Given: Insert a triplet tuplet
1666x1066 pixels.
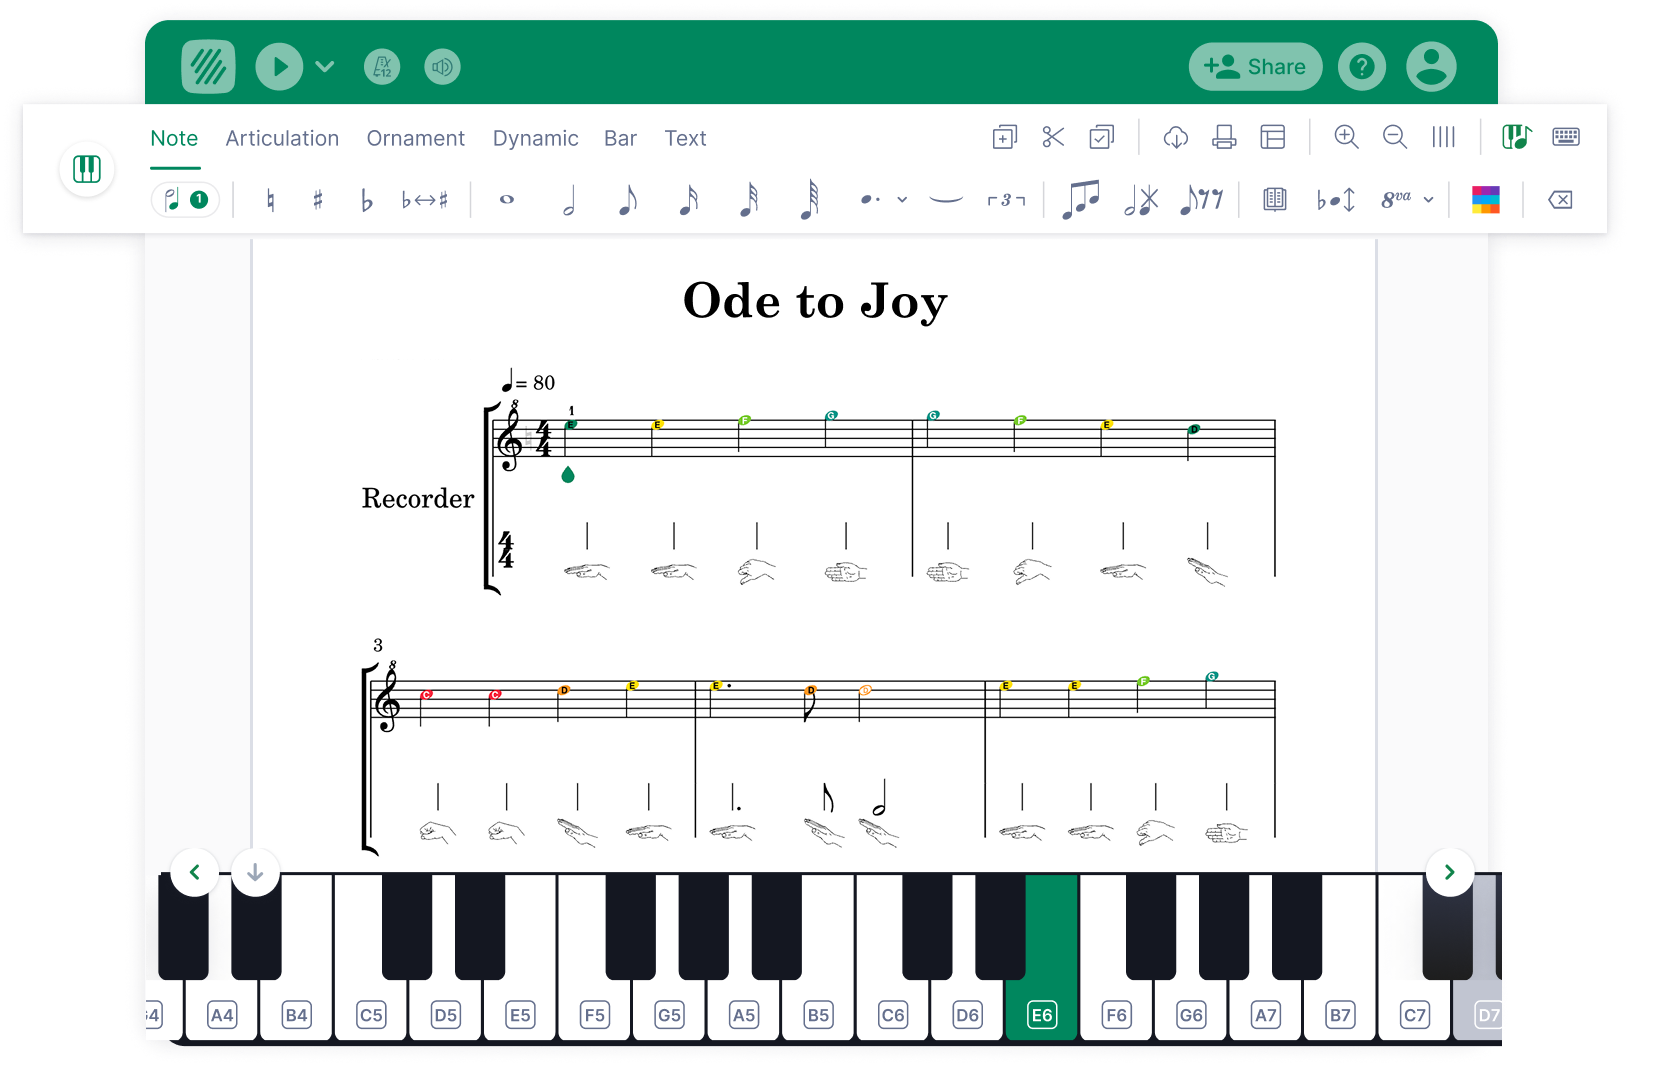Looking at the screenshot, I should 1006,200.
